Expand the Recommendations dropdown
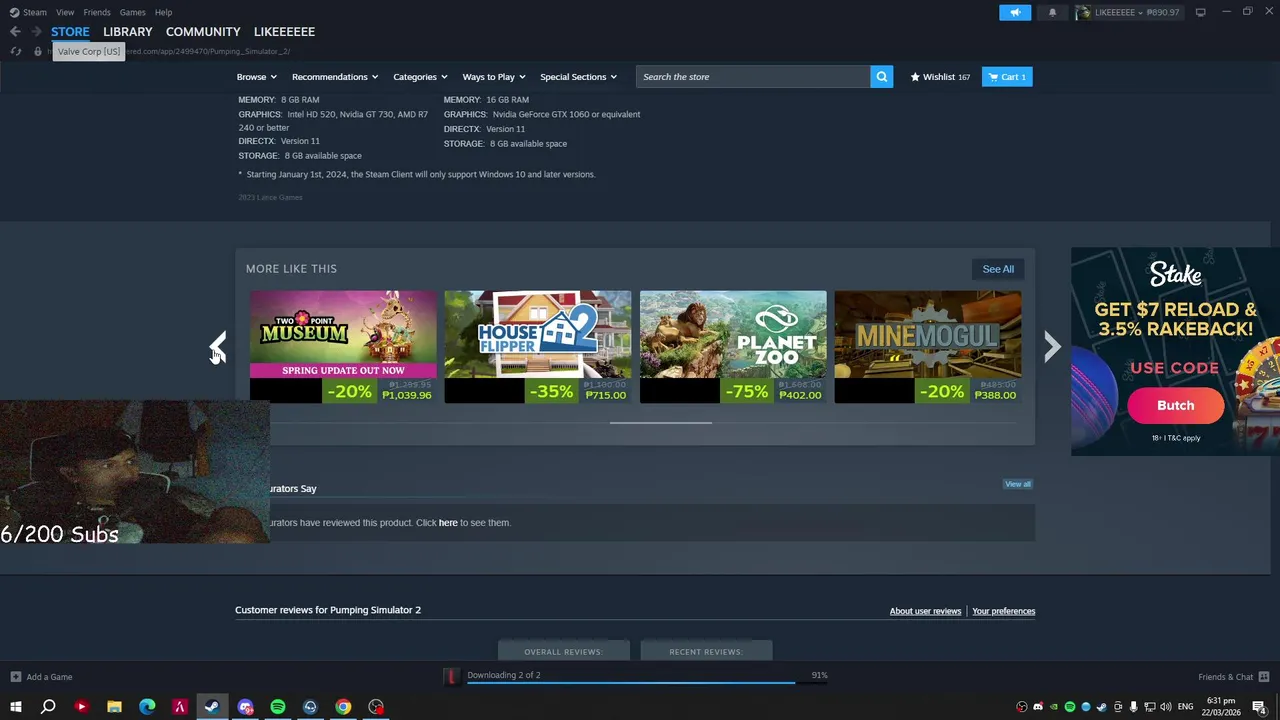The height and width of the screenshot is (720, 1280). pyautogui.click(x=334, y=77)
